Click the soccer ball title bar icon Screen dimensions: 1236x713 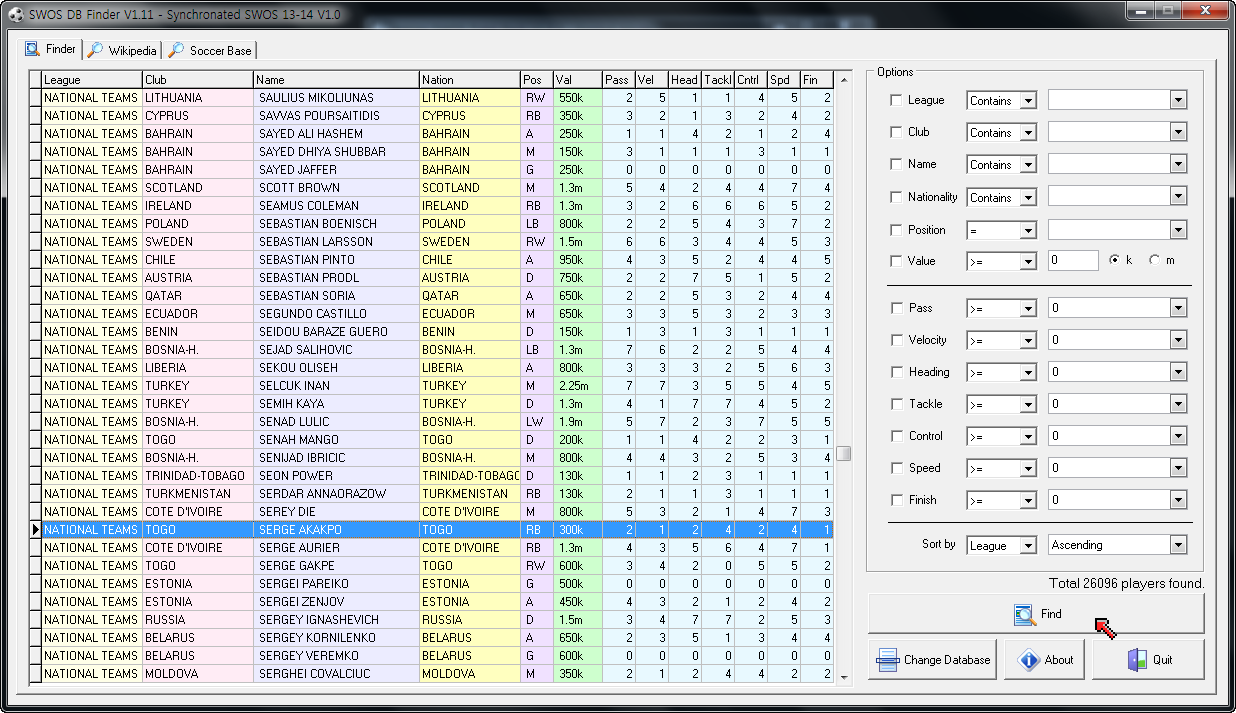coord(14,15)
